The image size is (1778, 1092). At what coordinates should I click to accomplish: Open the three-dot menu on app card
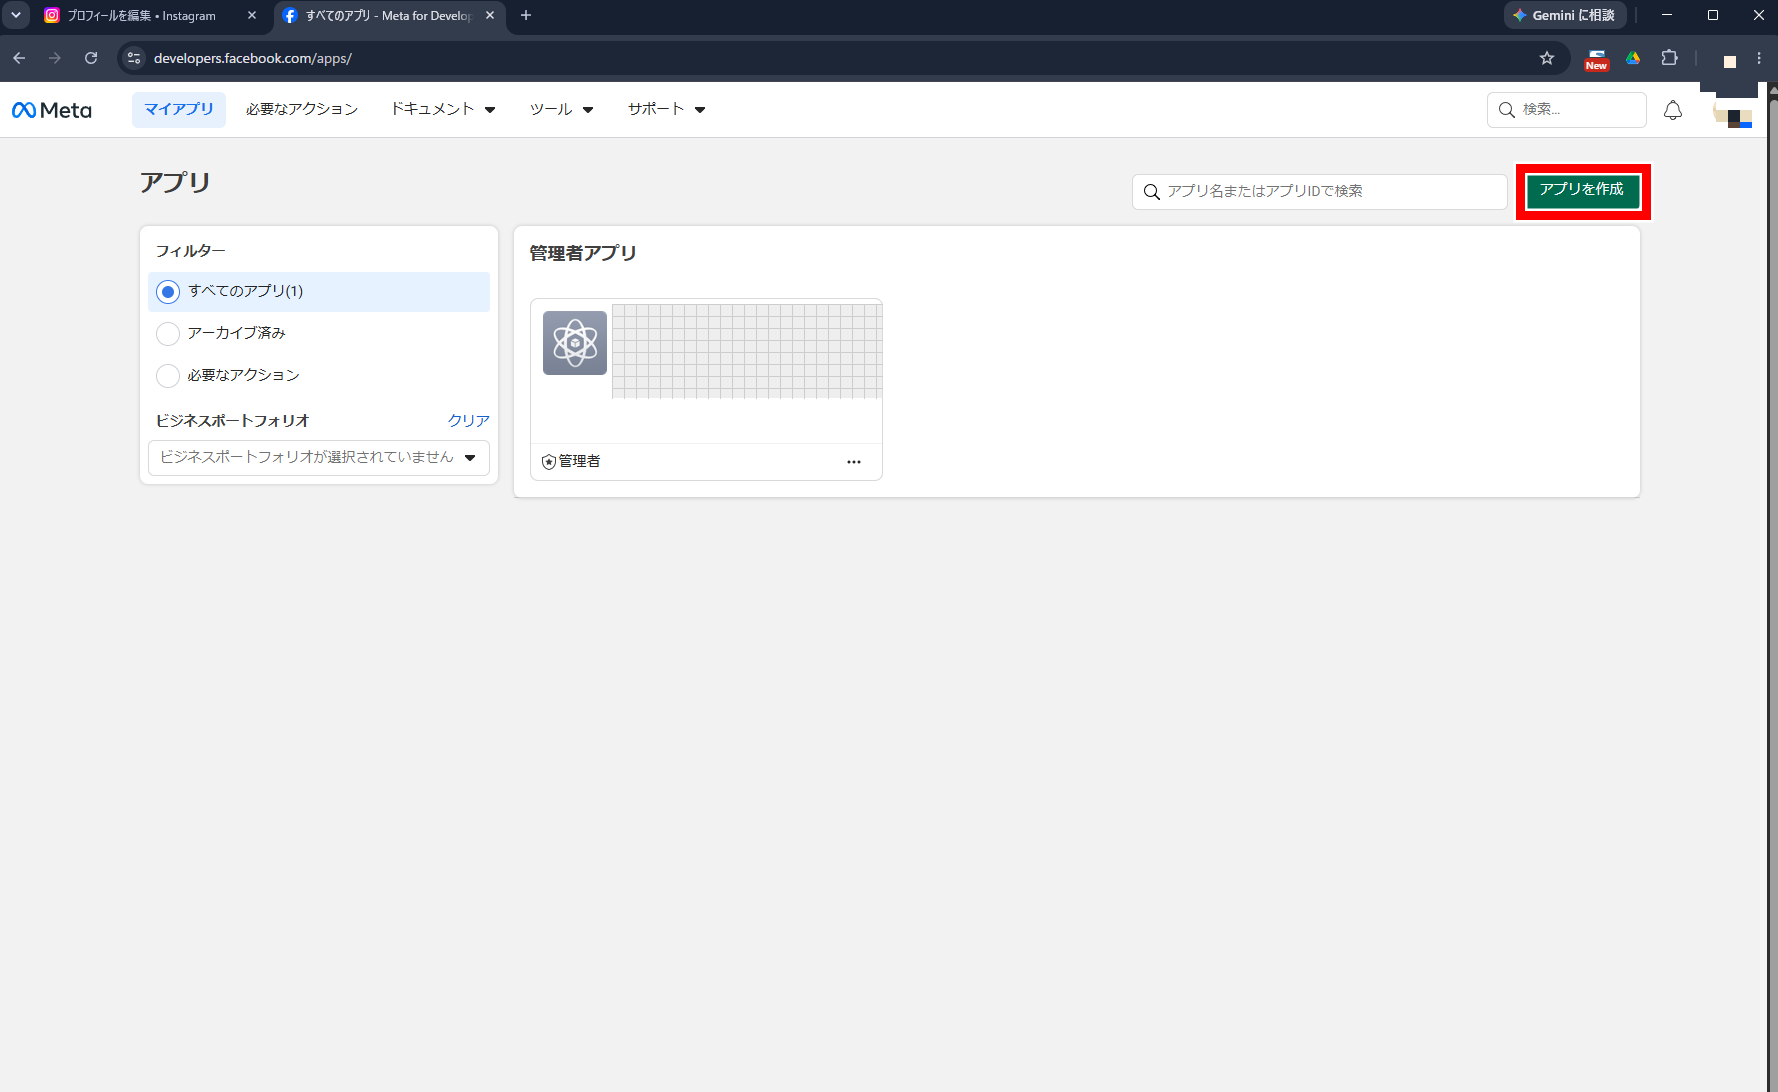pyautogui.click(x=854, y=462)
